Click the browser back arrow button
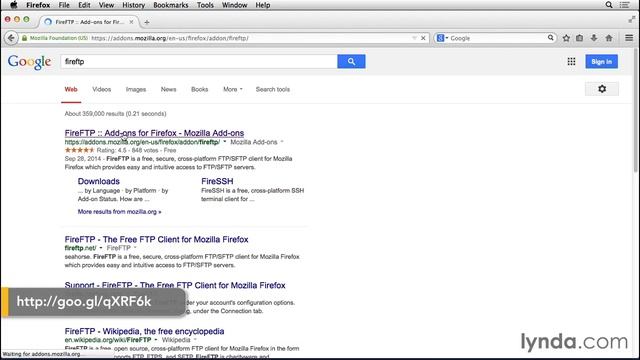Viewport: 640px width, 360px height. coord(11,38)
